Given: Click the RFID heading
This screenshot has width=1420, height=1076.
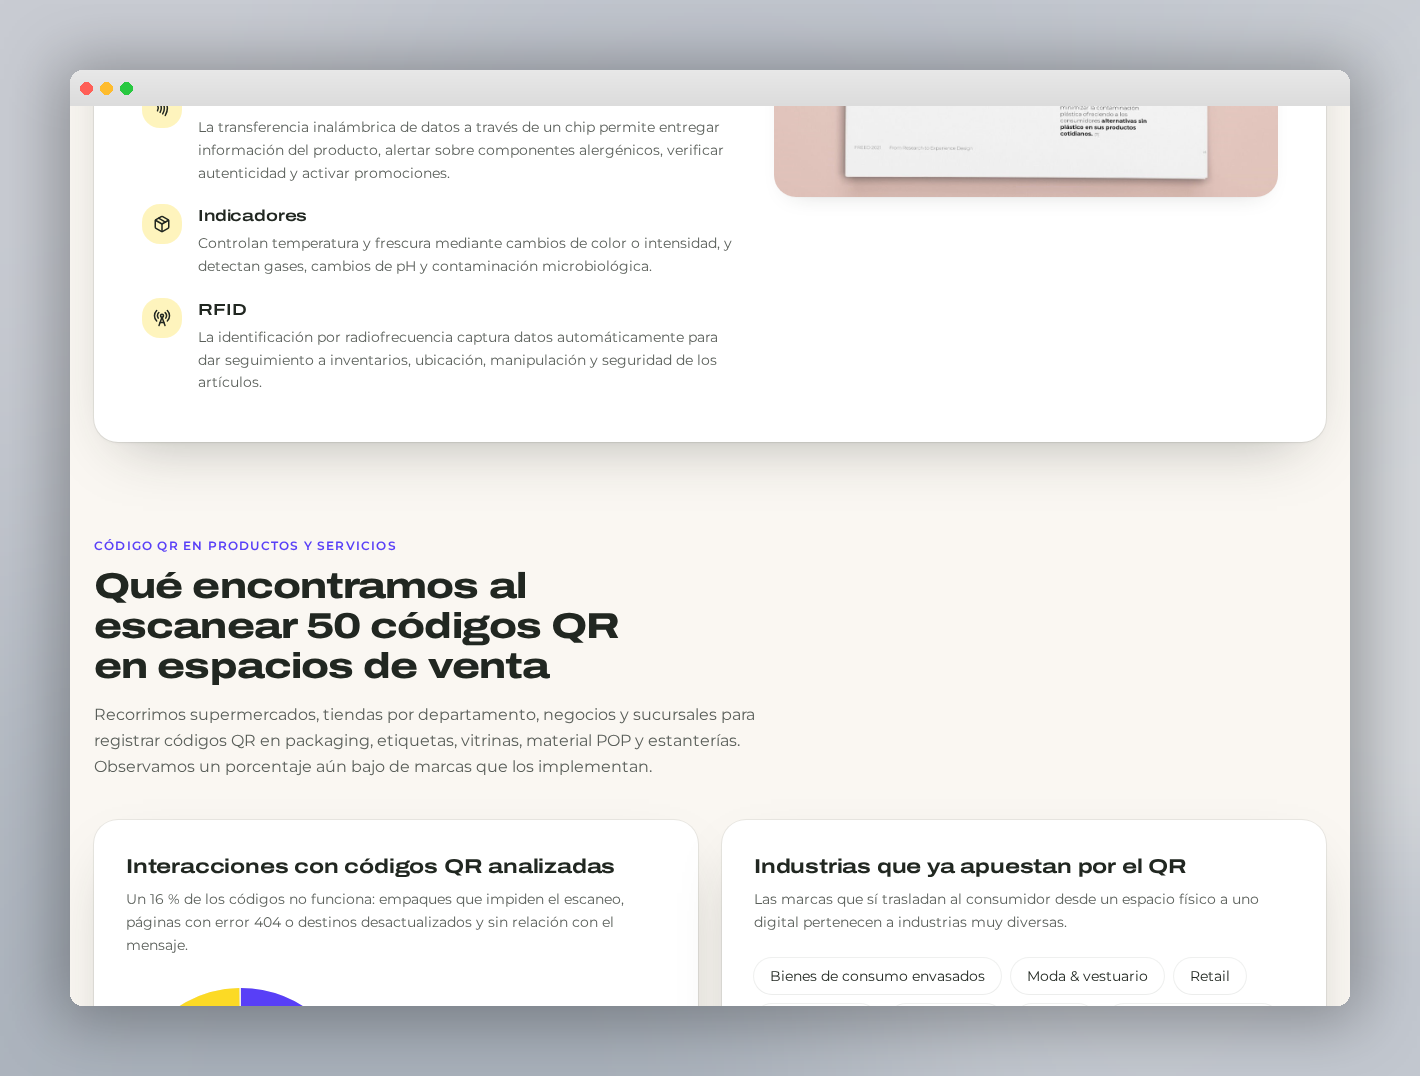Looking at the screenshot, I should [222, 310].
